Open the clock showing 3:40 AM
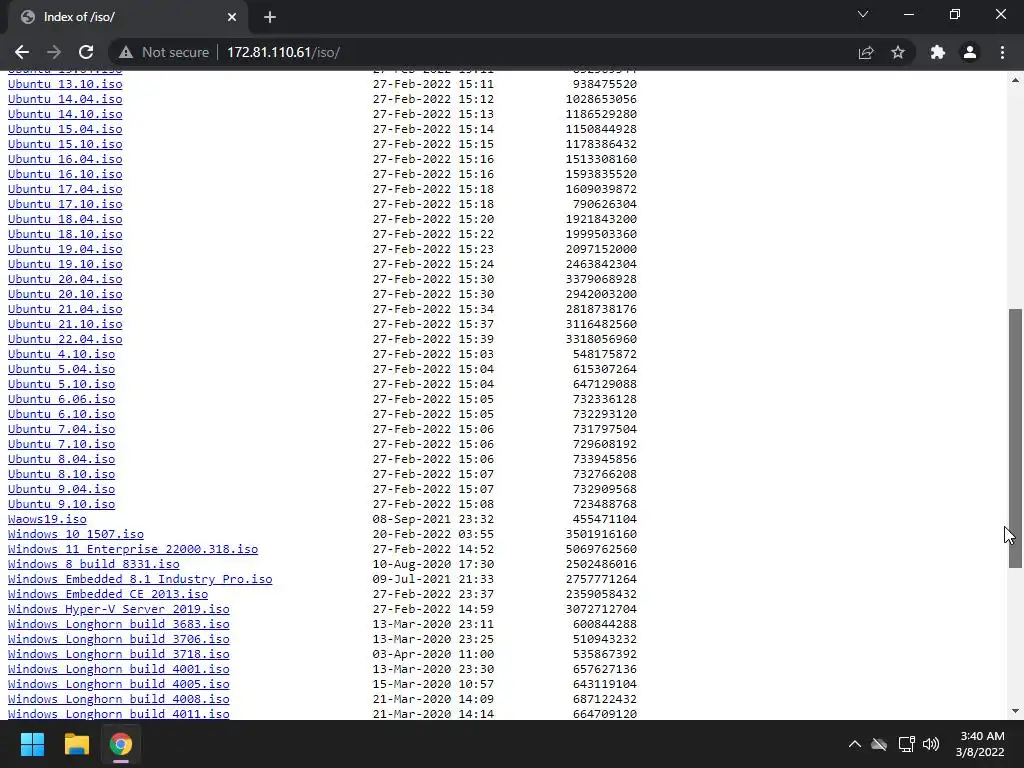 980,744
